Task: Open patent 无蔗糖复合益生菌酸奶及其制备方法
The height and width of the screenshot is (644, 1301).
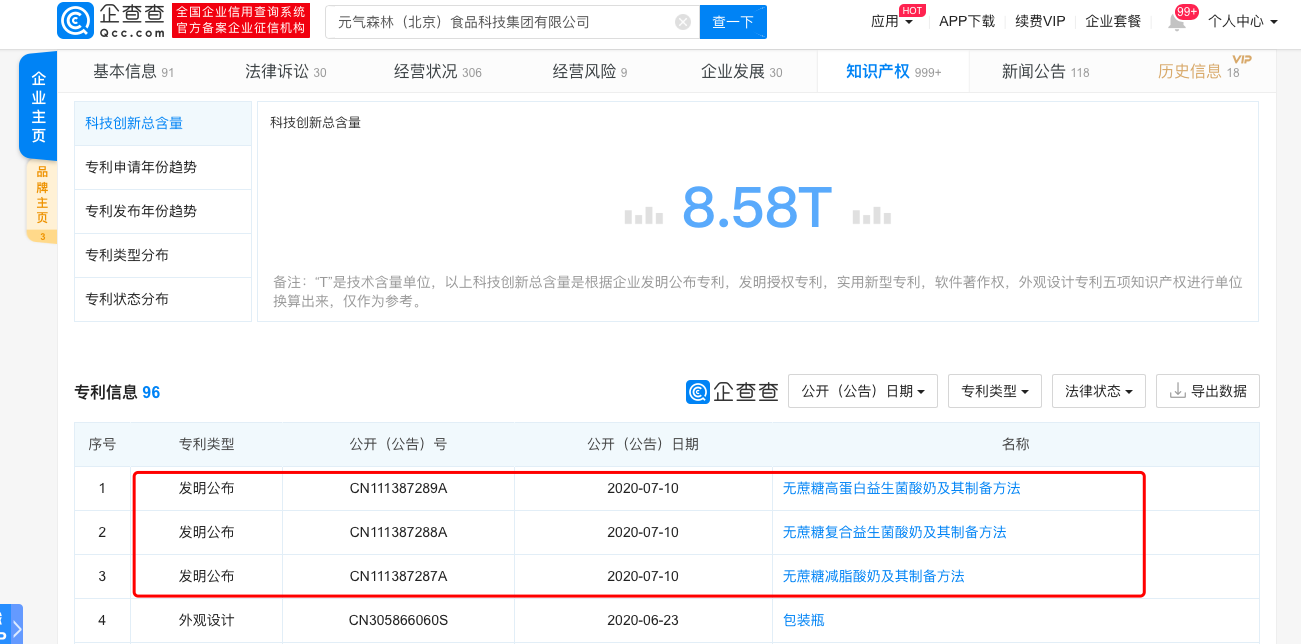Action: [894, 533]
